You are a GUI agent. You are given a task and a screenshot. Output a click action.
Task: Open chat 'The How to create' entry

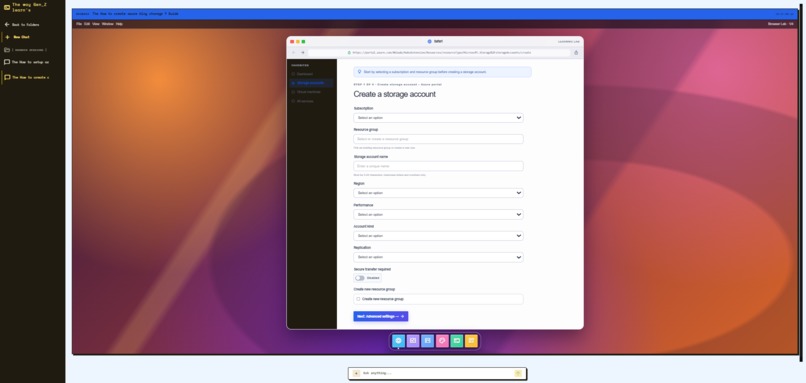[27, 77]
